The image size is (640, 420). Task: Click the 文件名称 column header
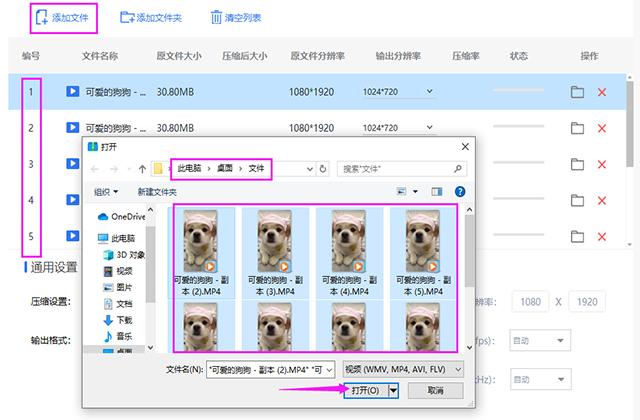coord(100,56)
